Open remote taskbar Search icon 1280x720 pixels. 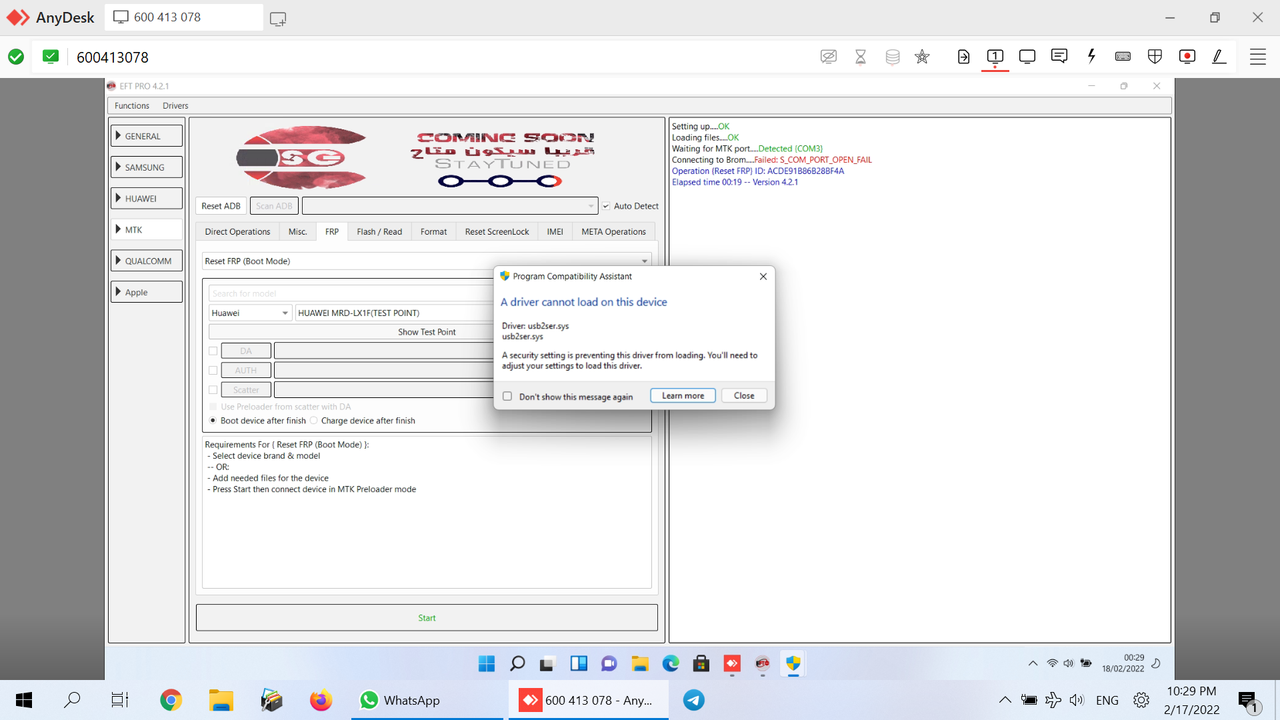pyautogui.click(x=517, y=663)
